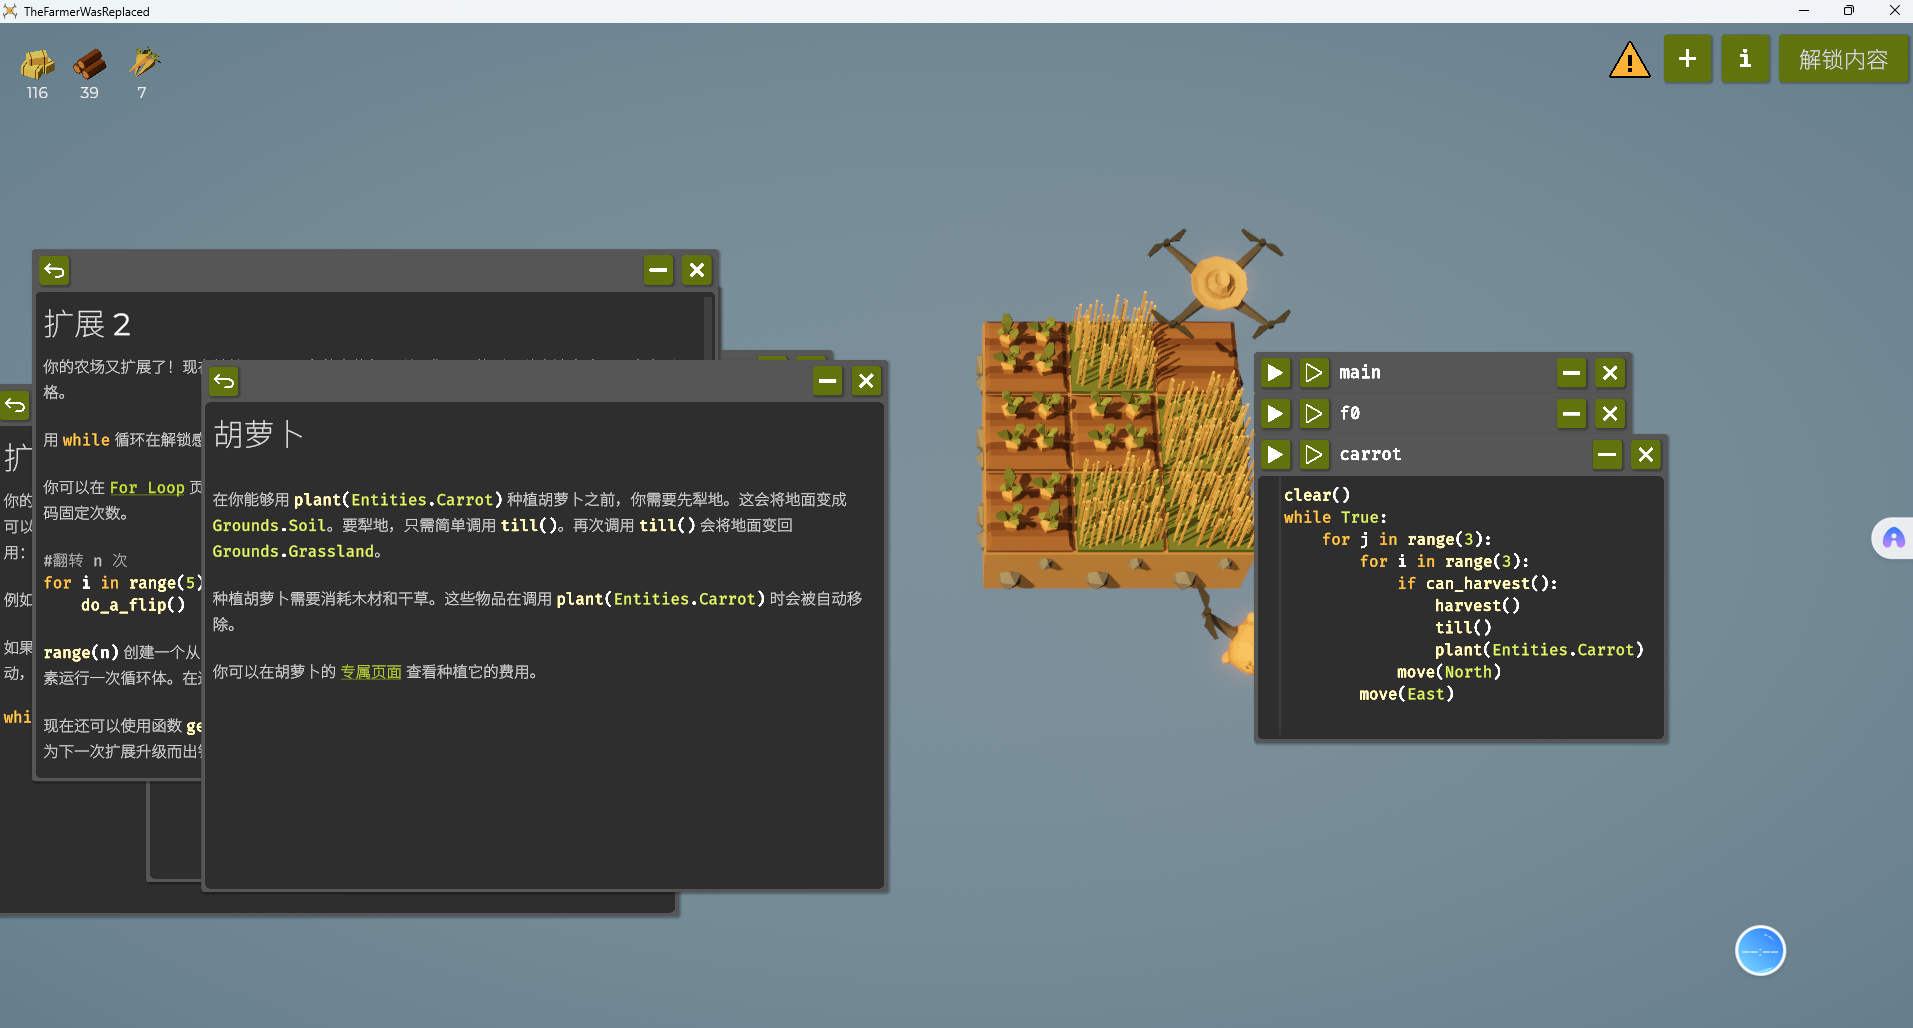Click the plant(Entities.Carrot) line in carrot code
1913x1028 pixels.
[x=1539, y=650]
